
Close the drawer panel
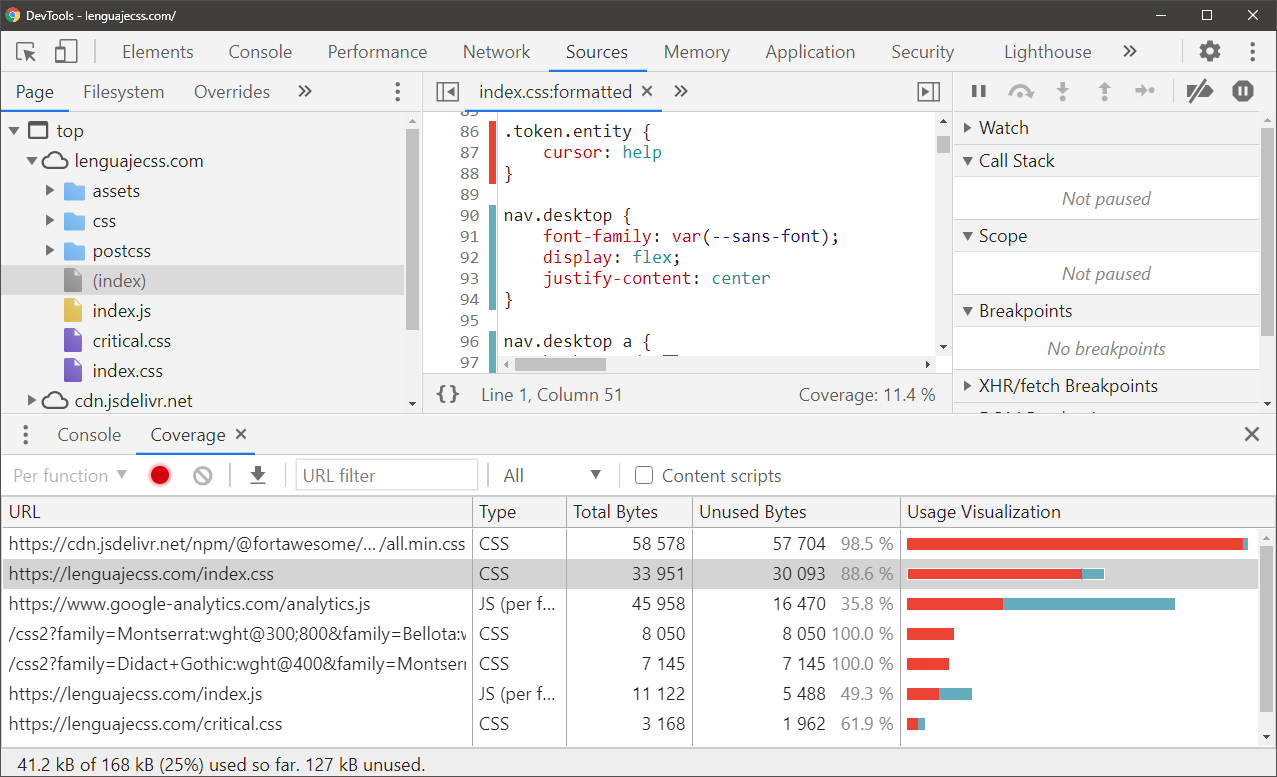pyautogui.click(x=1252, y=434)
